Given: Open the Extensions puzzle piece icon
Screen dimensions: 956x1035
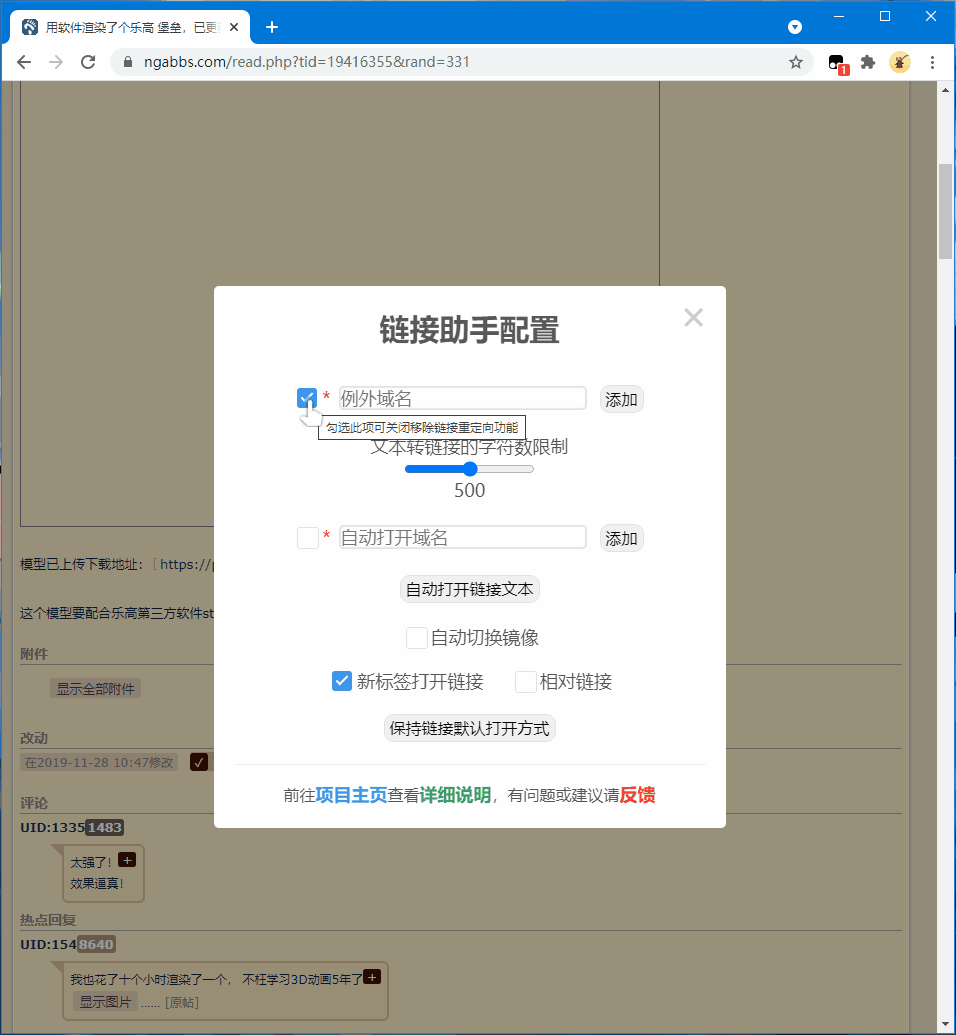Looking at the screenshot, I should (869, 62).
